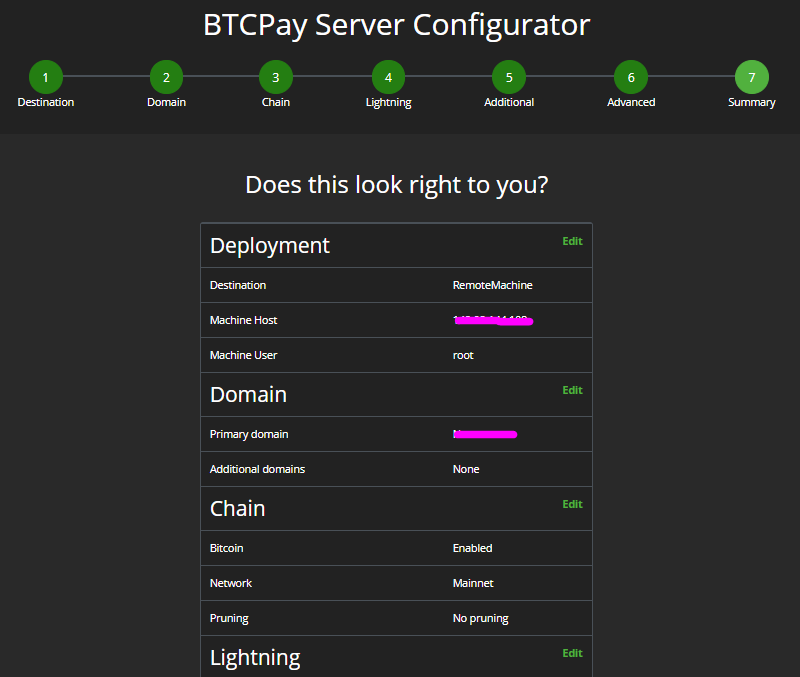The image size is (800, 677).
Task: Jump to step 2 Domain circle
Action: pyautogui.click(x=166, y=77)
